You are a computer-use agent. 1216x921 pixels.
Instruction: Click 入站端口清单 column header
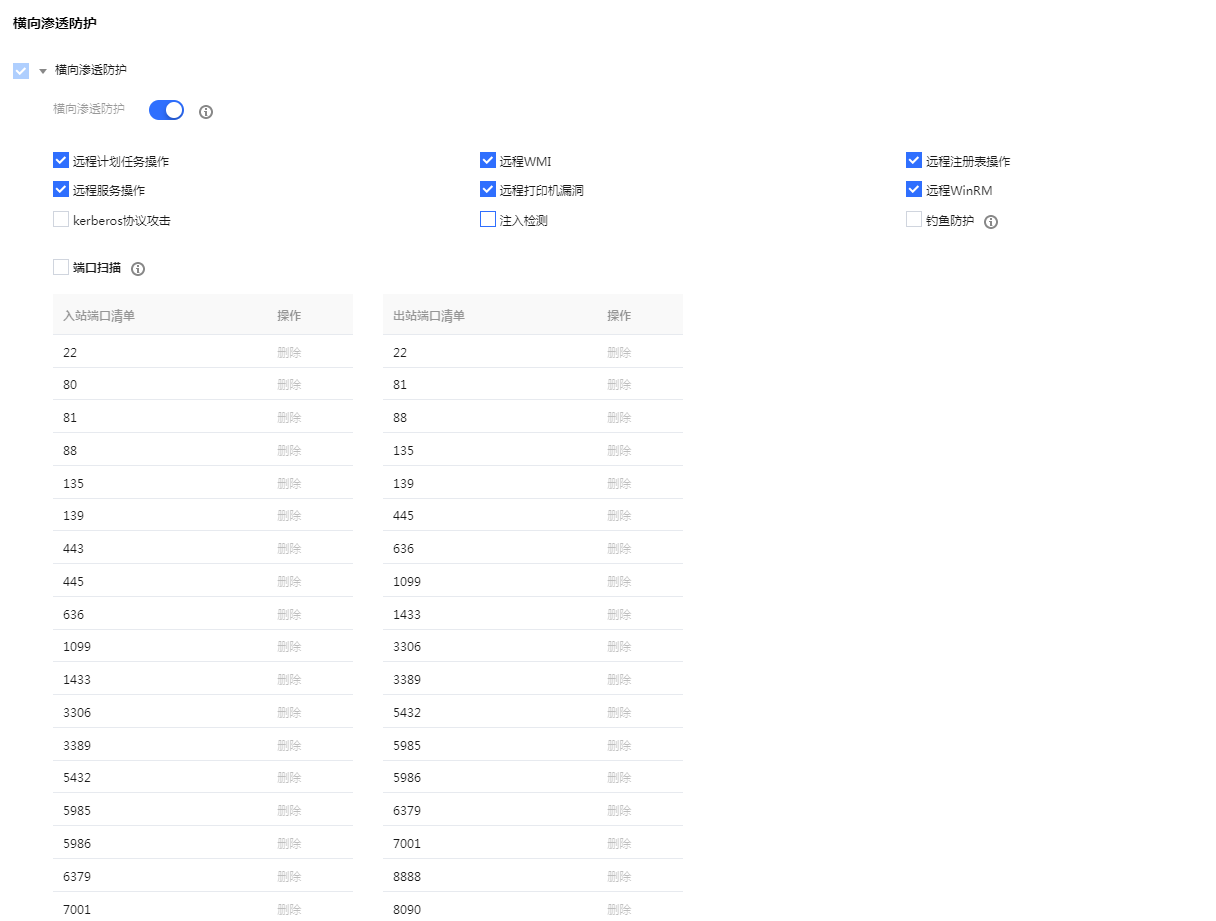coord(99,316)
